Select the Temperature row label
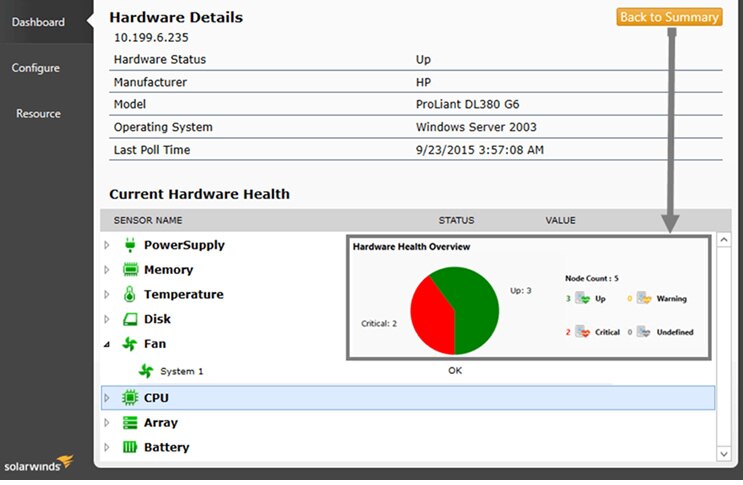Image resolution: width=743 pixels, height=485 pixels. coord(184,294)
